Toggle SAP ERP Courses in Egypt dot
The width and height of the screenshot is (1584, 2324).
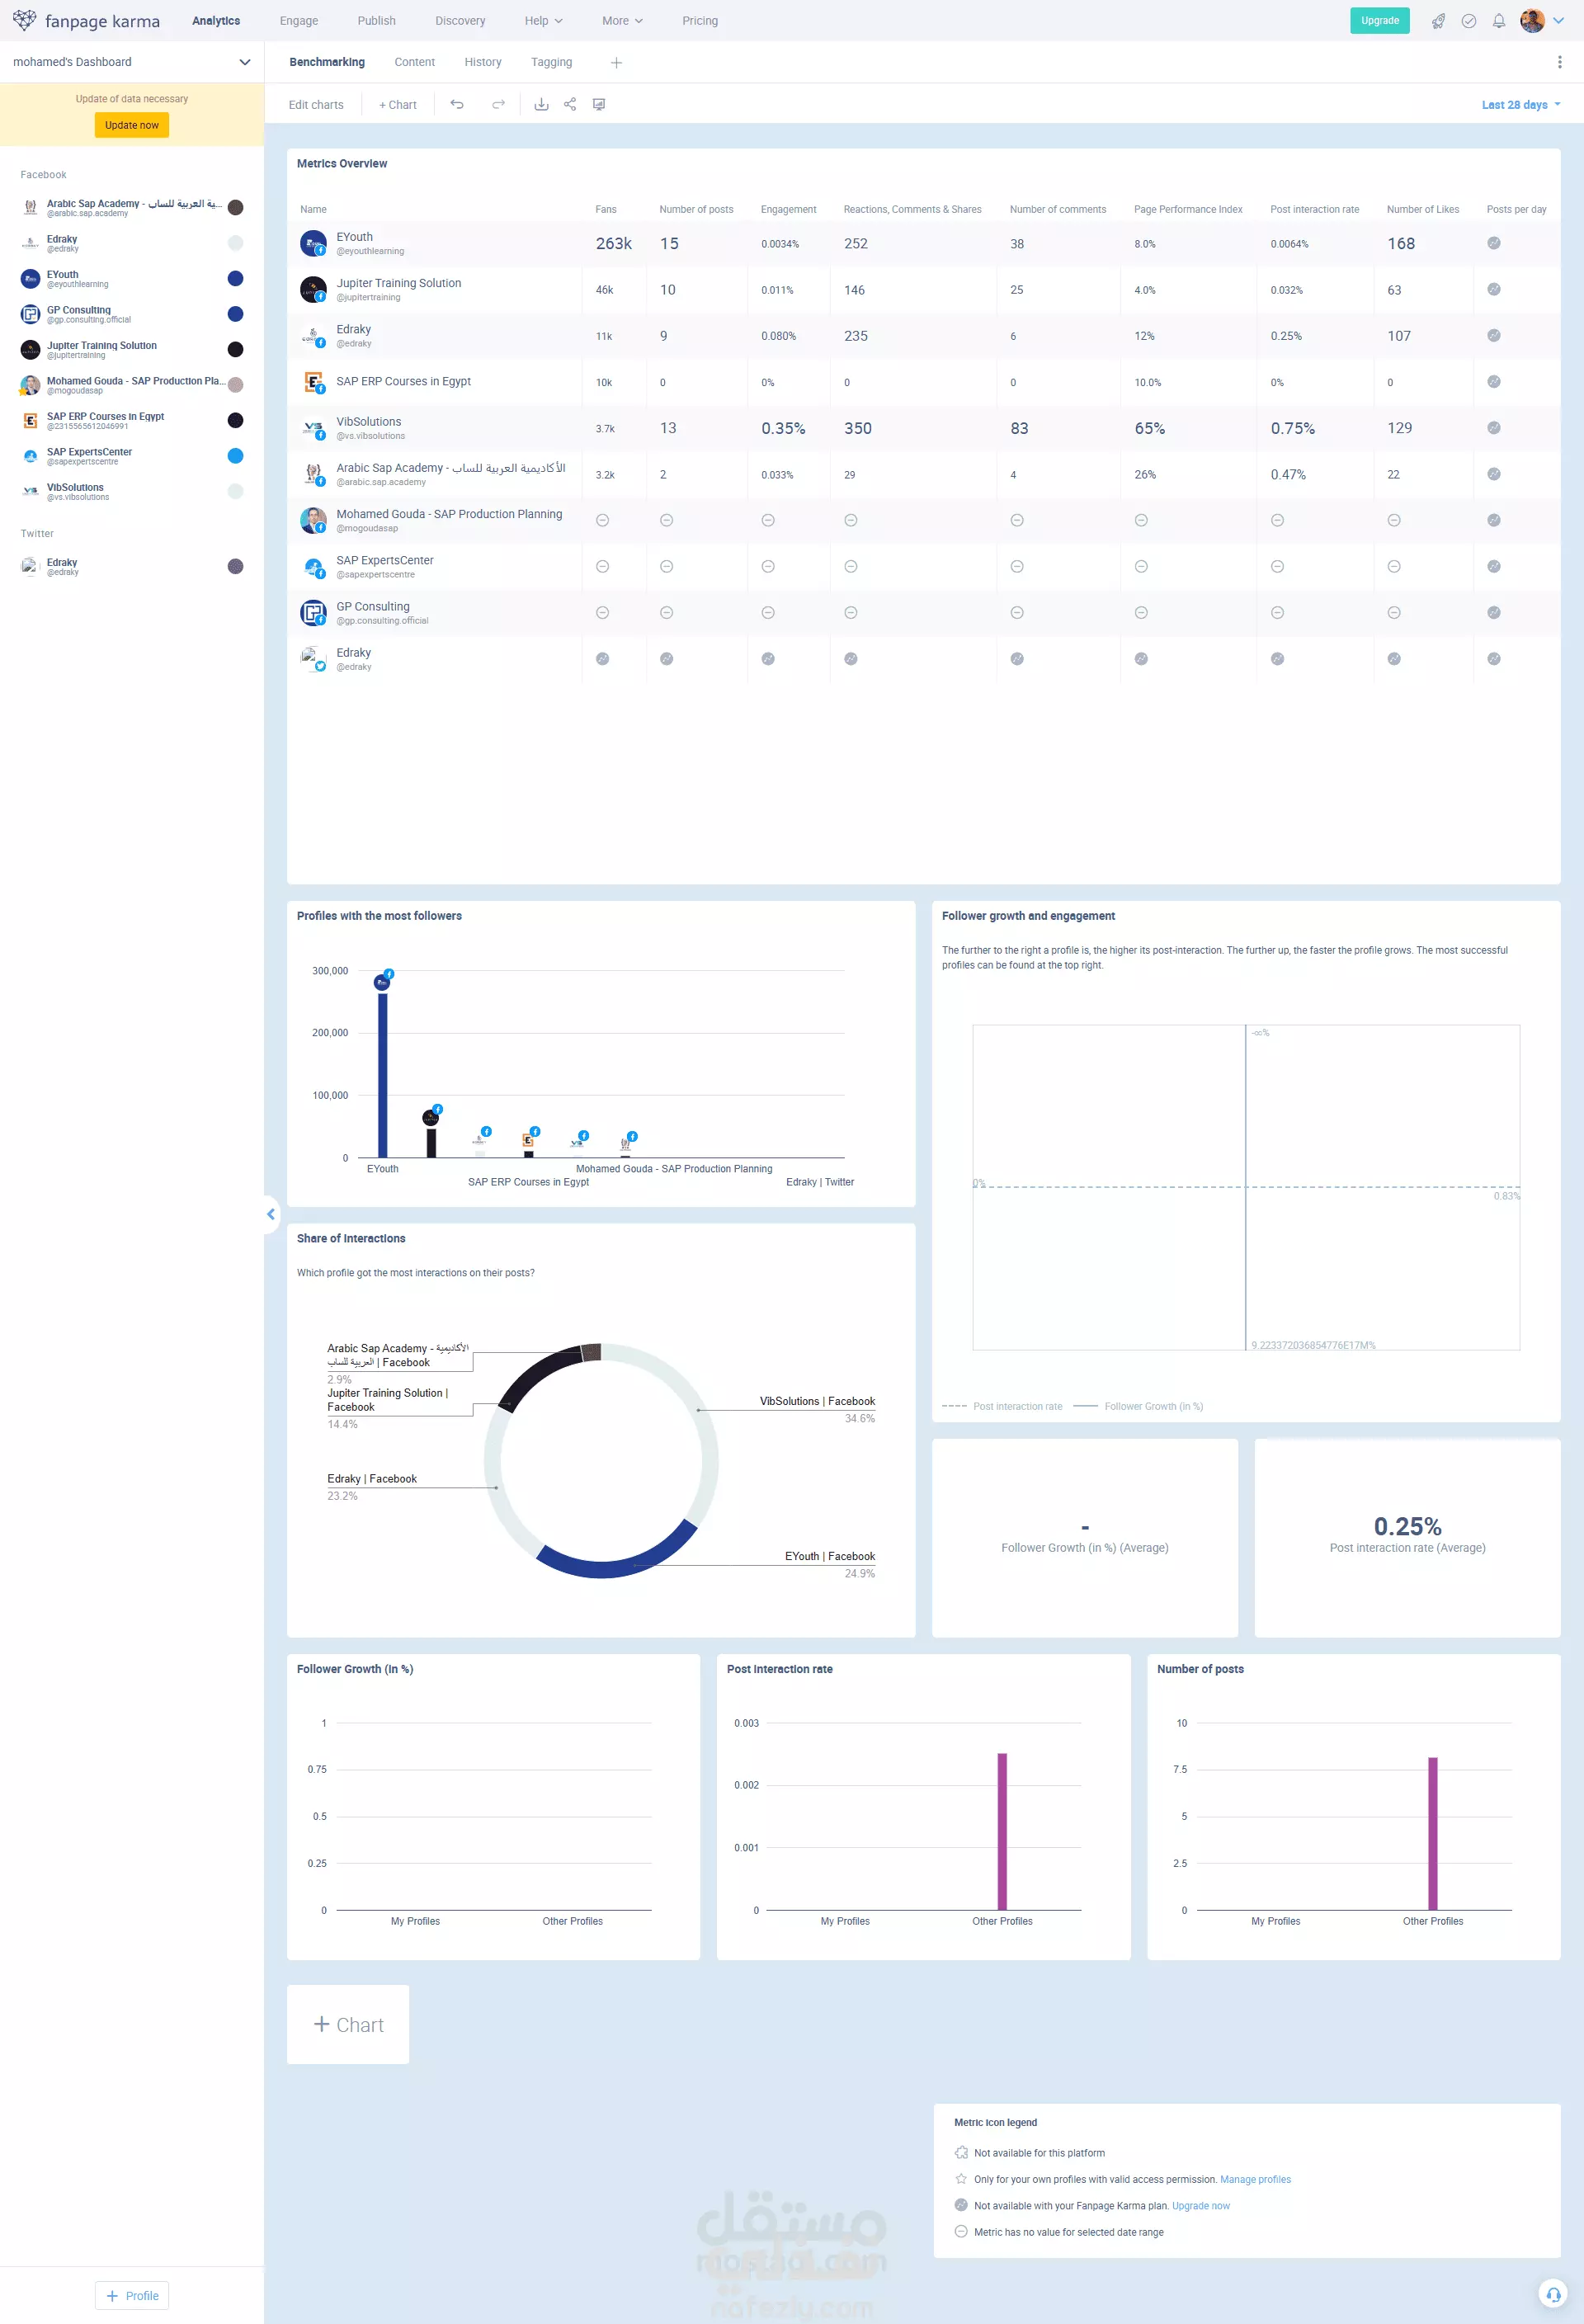tap(236, 420)
